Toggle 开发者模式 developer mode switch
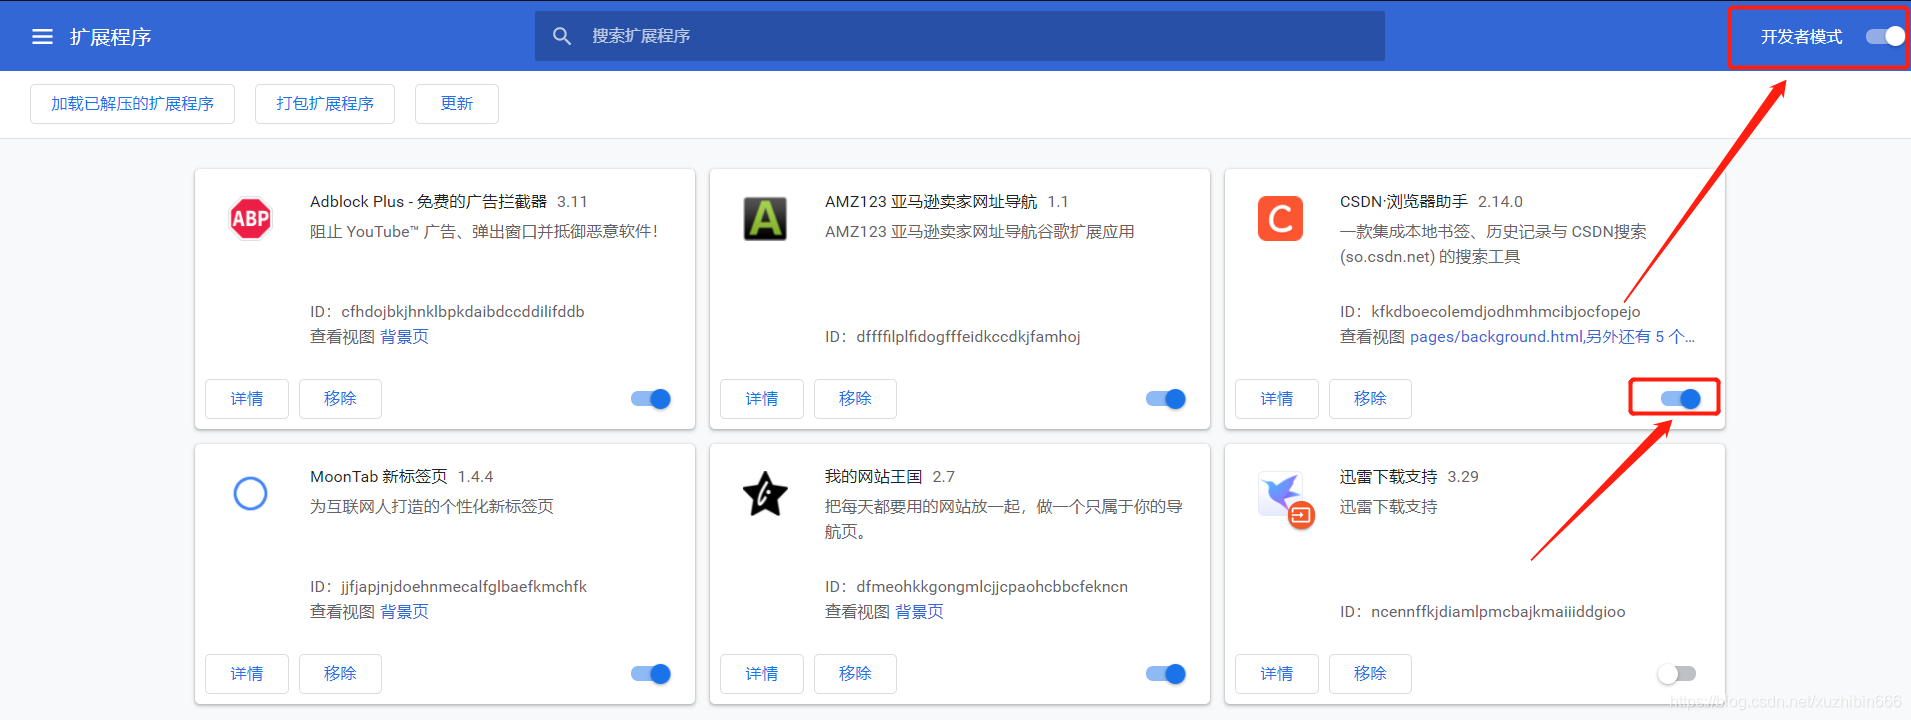 tap(1885, 37)
